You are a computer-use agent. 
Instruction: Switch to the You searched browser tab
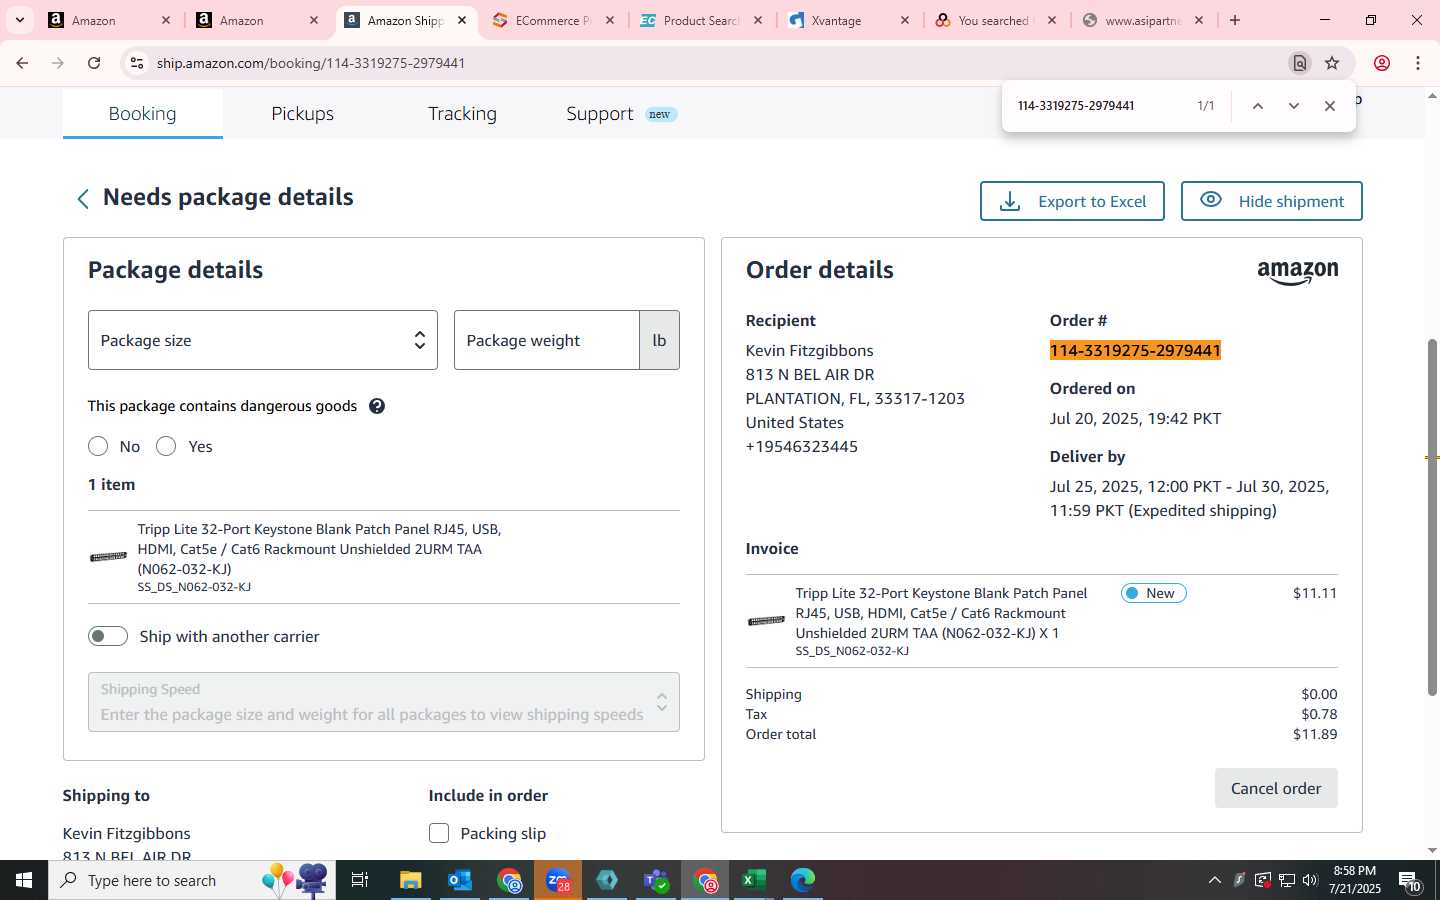click(997, 20)
